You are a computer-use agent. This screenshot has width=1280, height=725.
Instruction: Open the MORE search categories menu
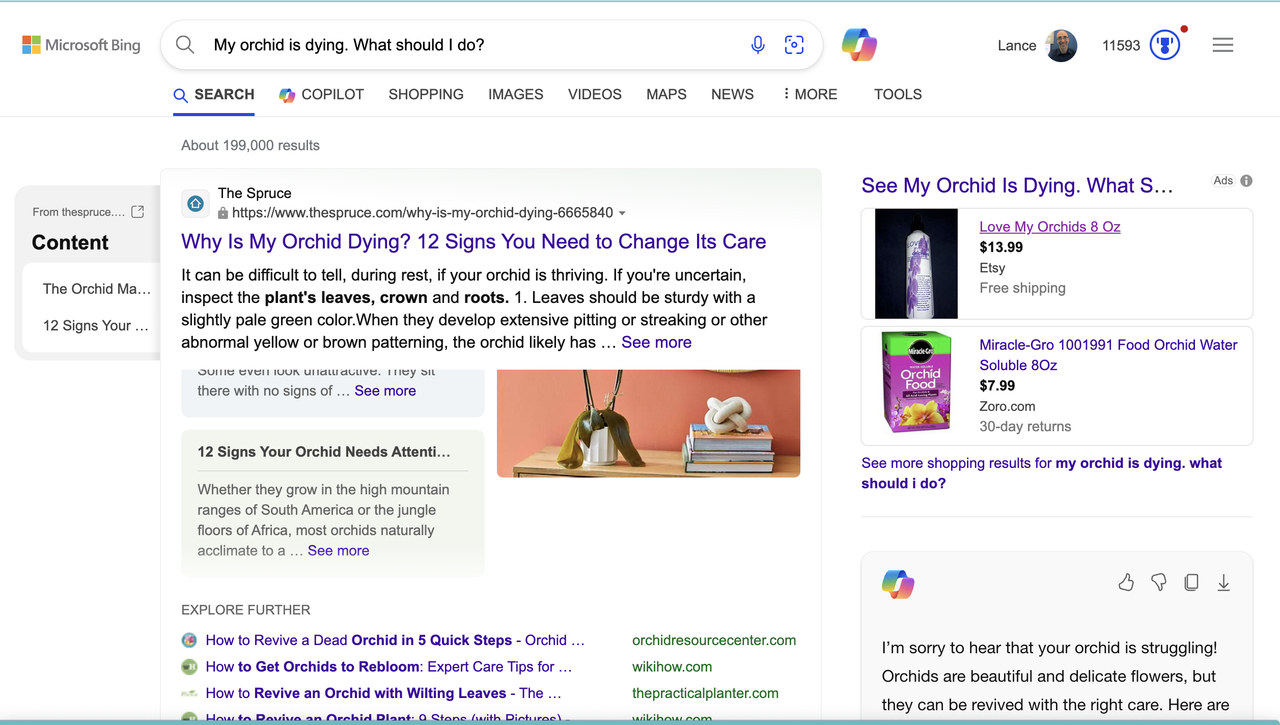[810, 94]
